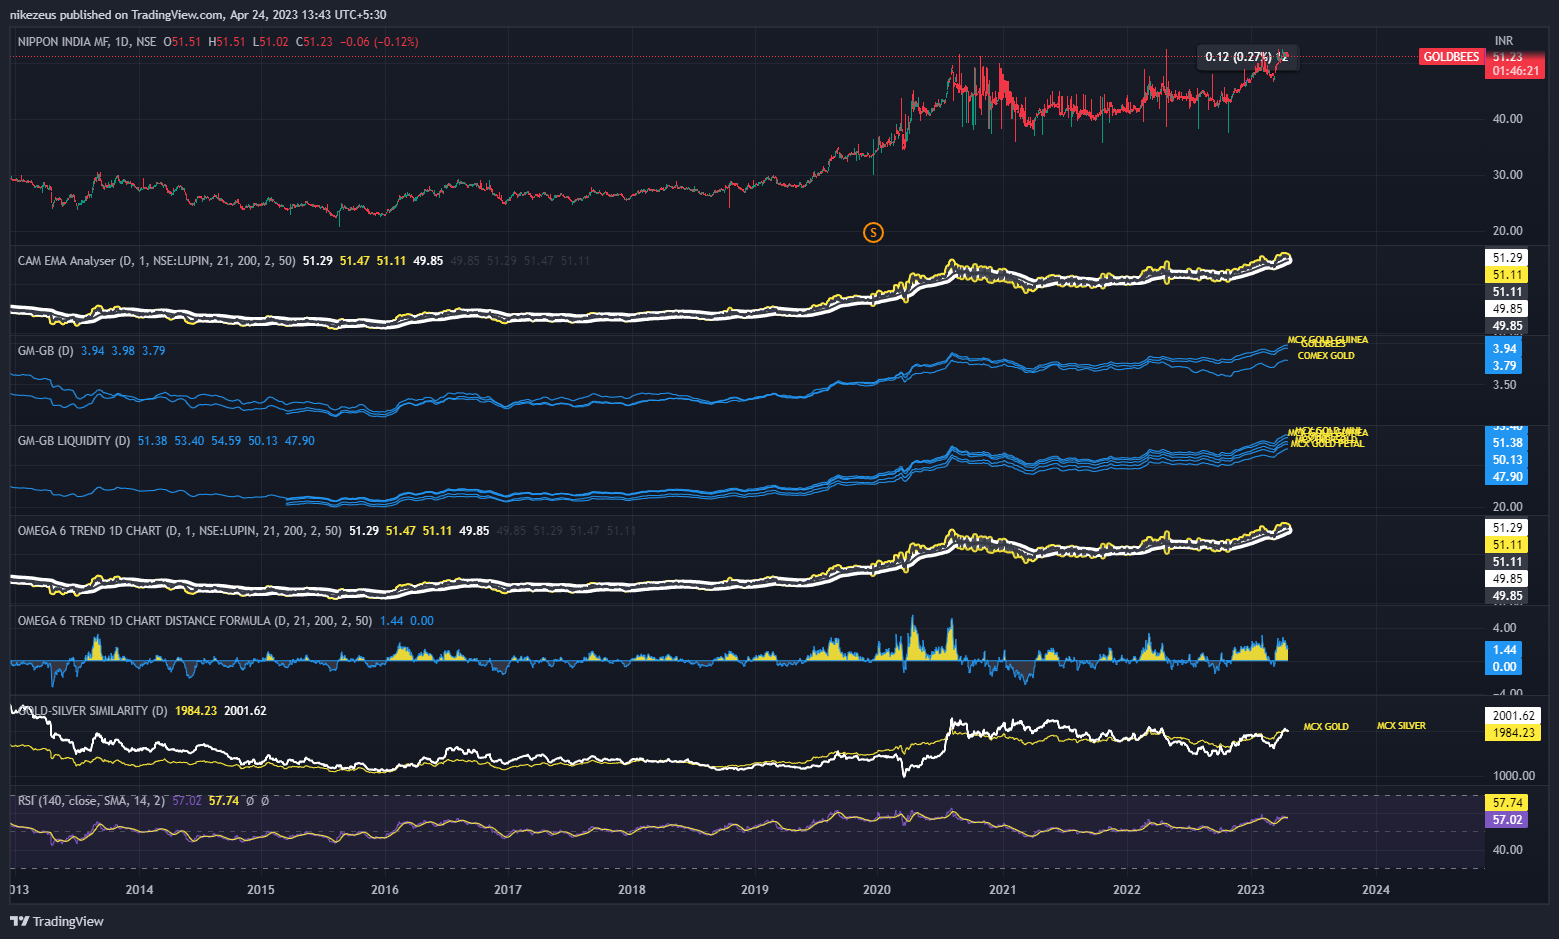Click the 1984.23 value in similarity legend
The height and width of the screenshot is (939, 1559).
(x=196, y=711)
